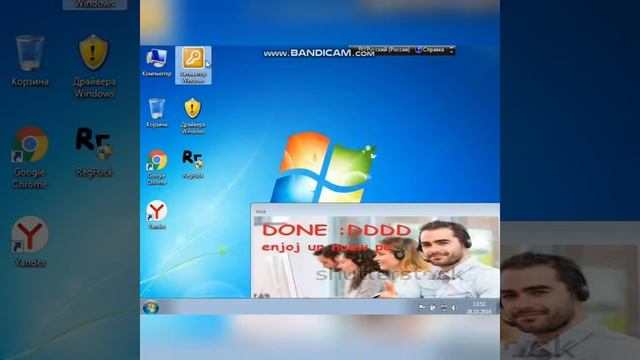Launch Yandex shortcut in the sharp centered desktop
Screen dimensions: 640x360
click(157, 214)
